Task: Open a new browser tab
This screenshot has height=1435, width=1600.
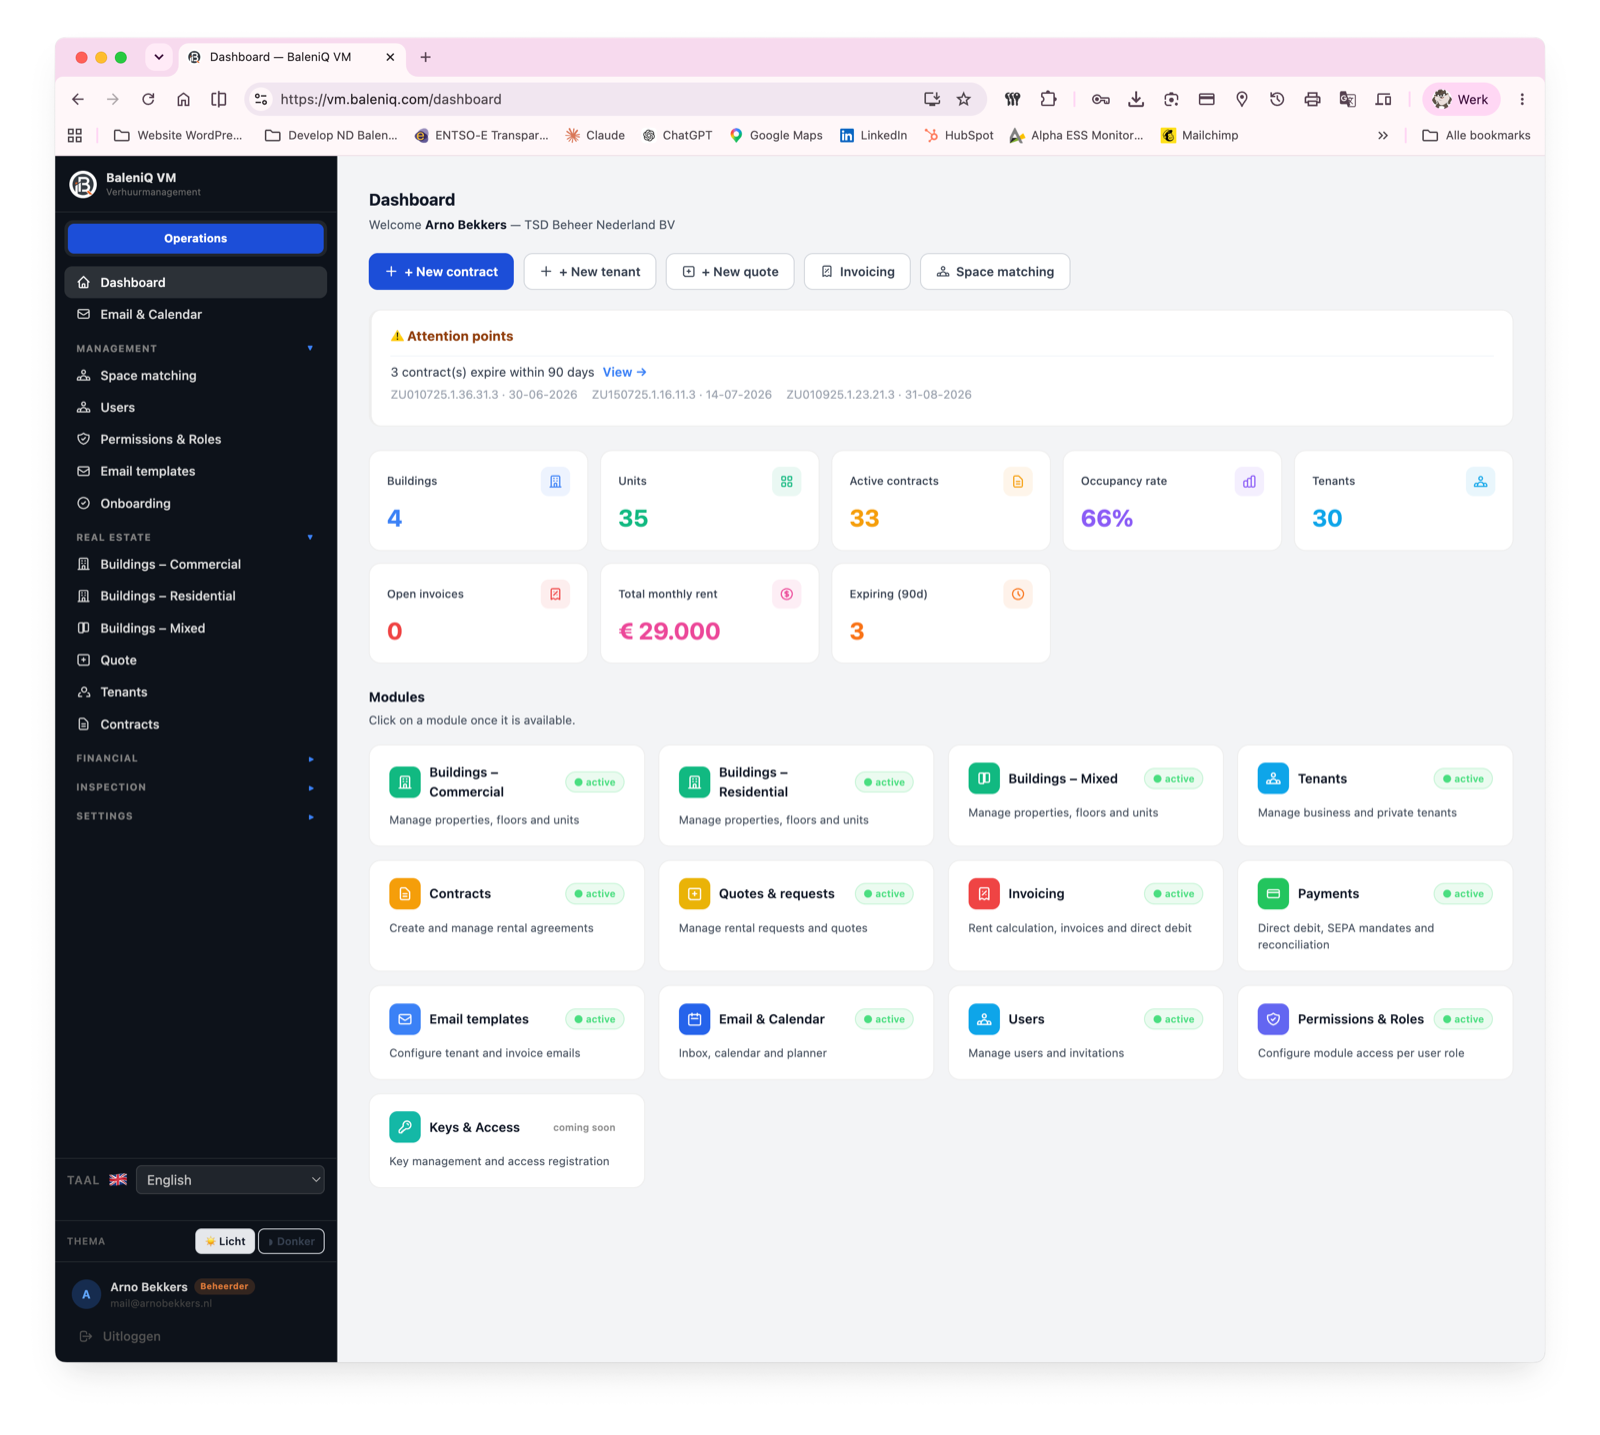Action: point(426,57)
